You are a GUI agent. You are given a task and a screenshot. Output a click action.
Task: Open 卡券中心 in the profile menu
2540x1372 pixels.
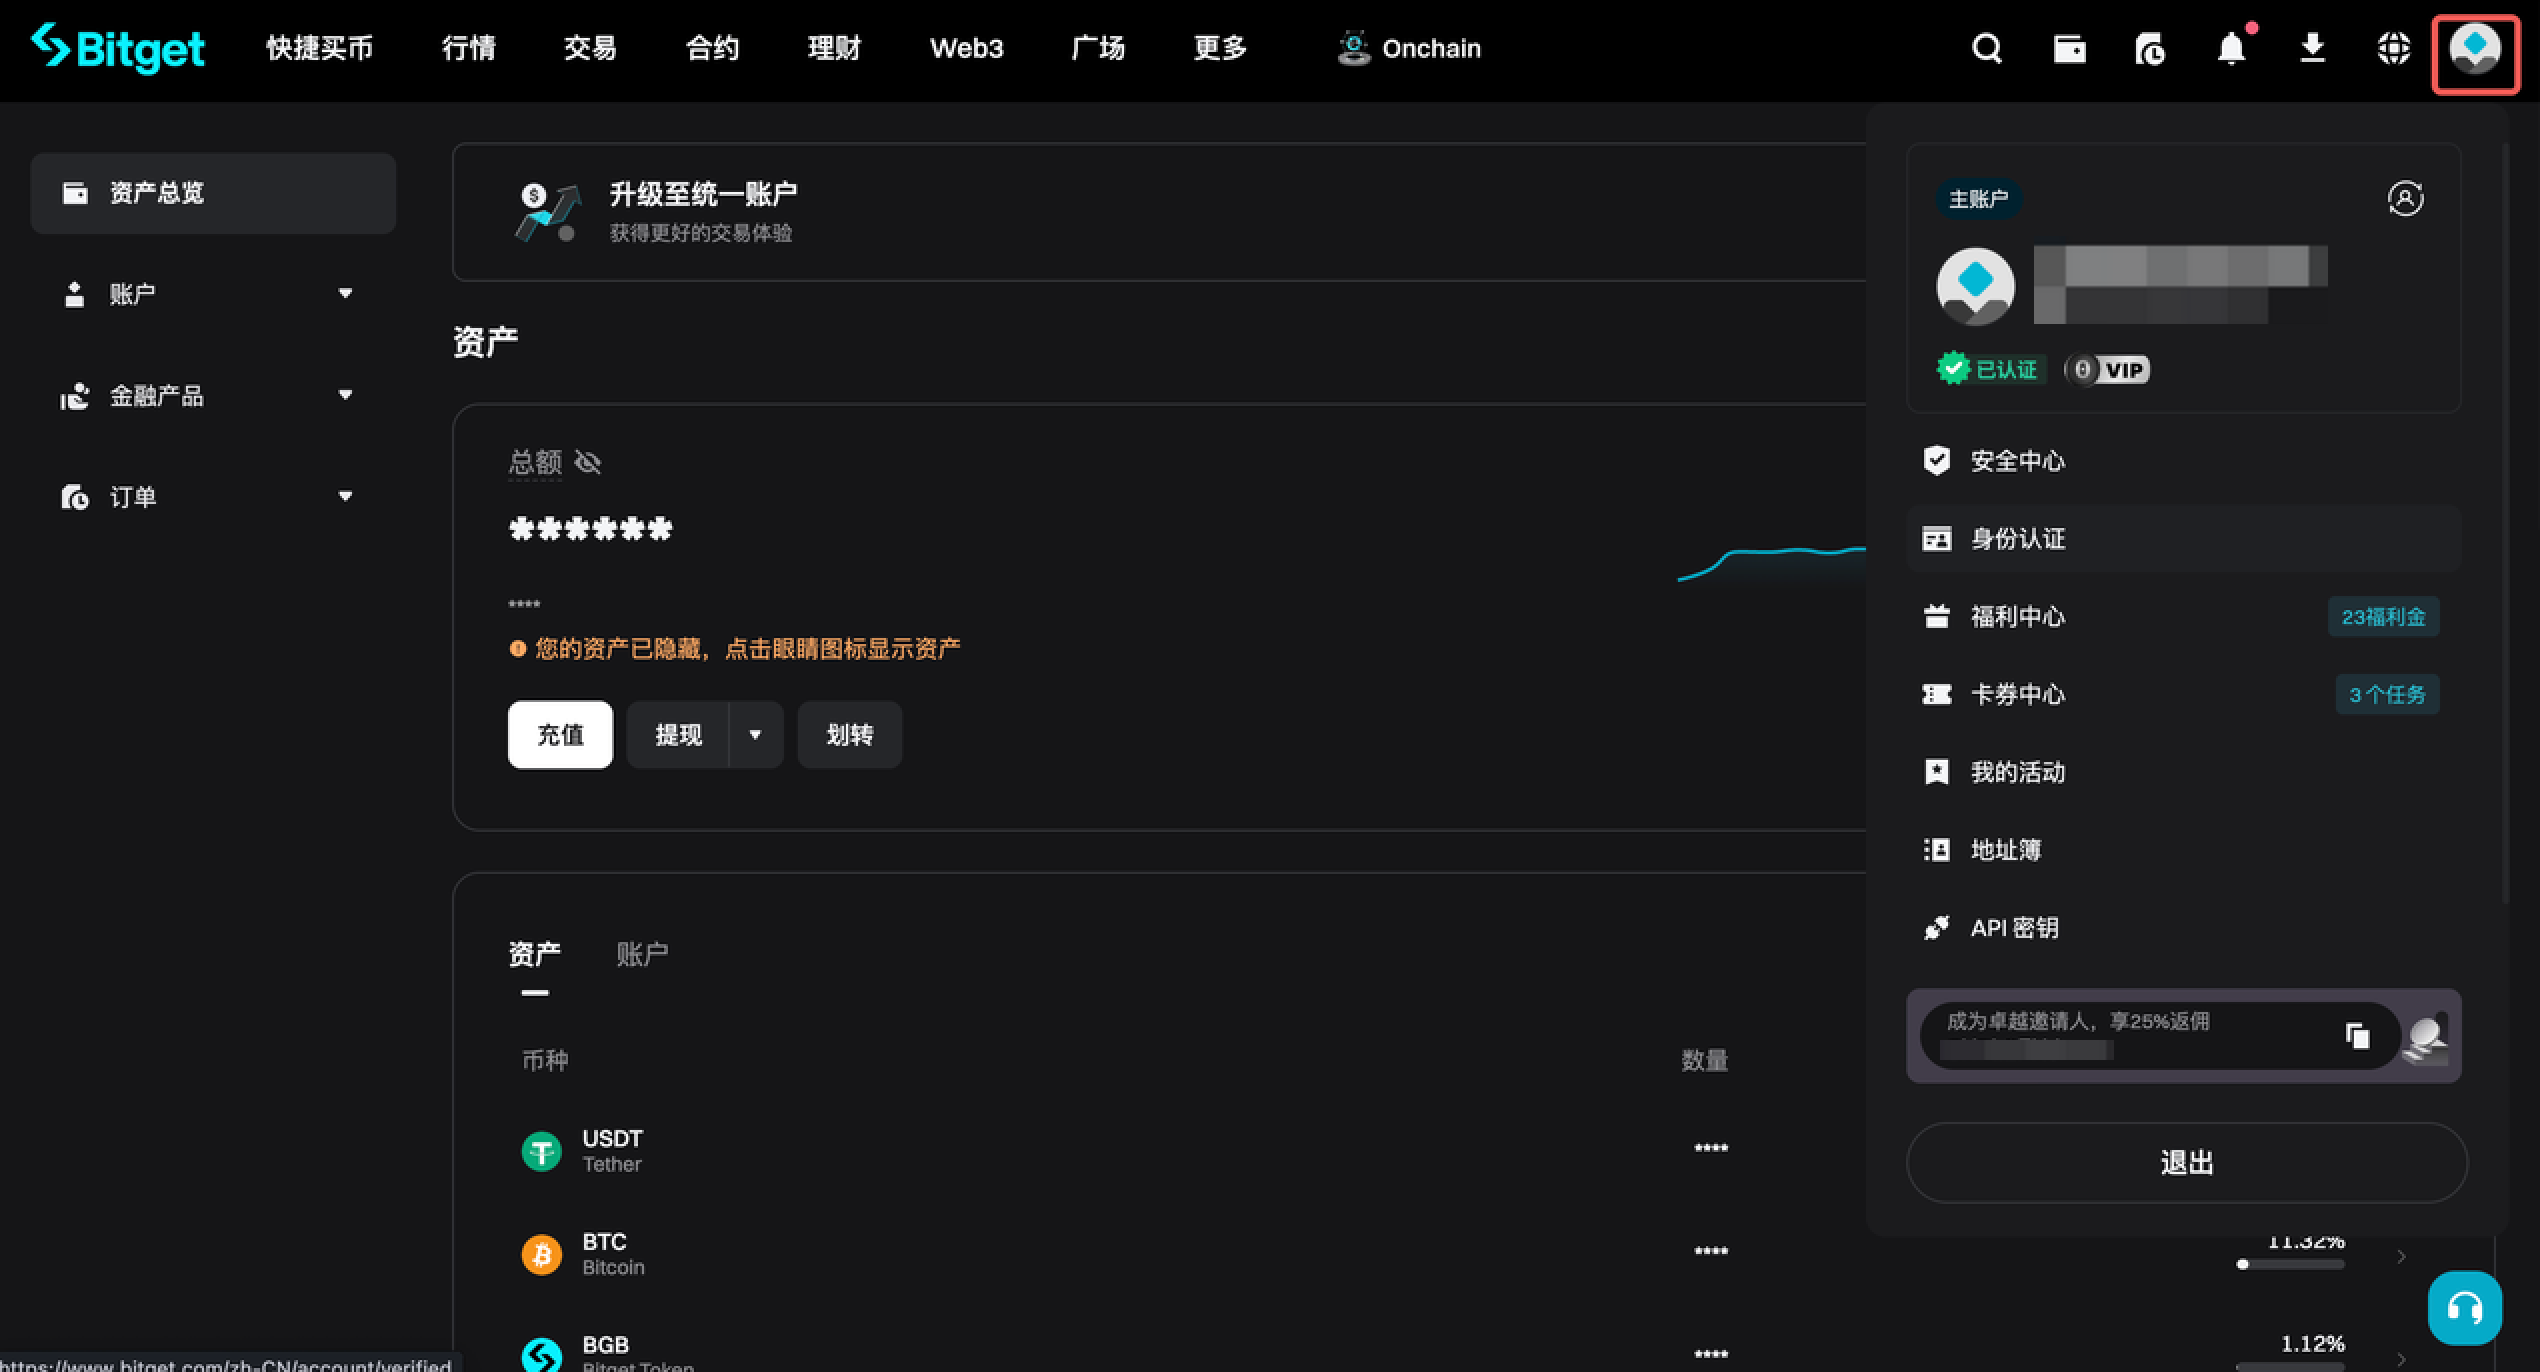(x=2183, y=694)
